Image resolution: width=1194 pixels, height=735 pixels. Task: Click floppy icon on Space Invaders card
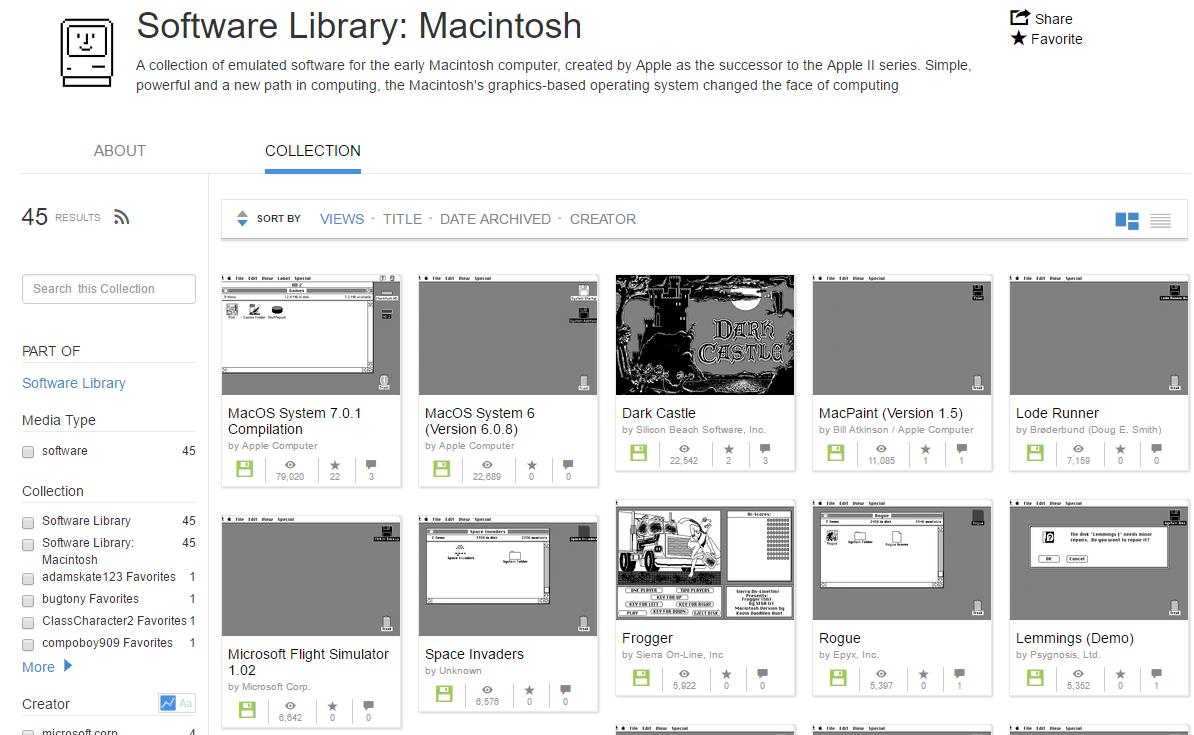(444, 693)
